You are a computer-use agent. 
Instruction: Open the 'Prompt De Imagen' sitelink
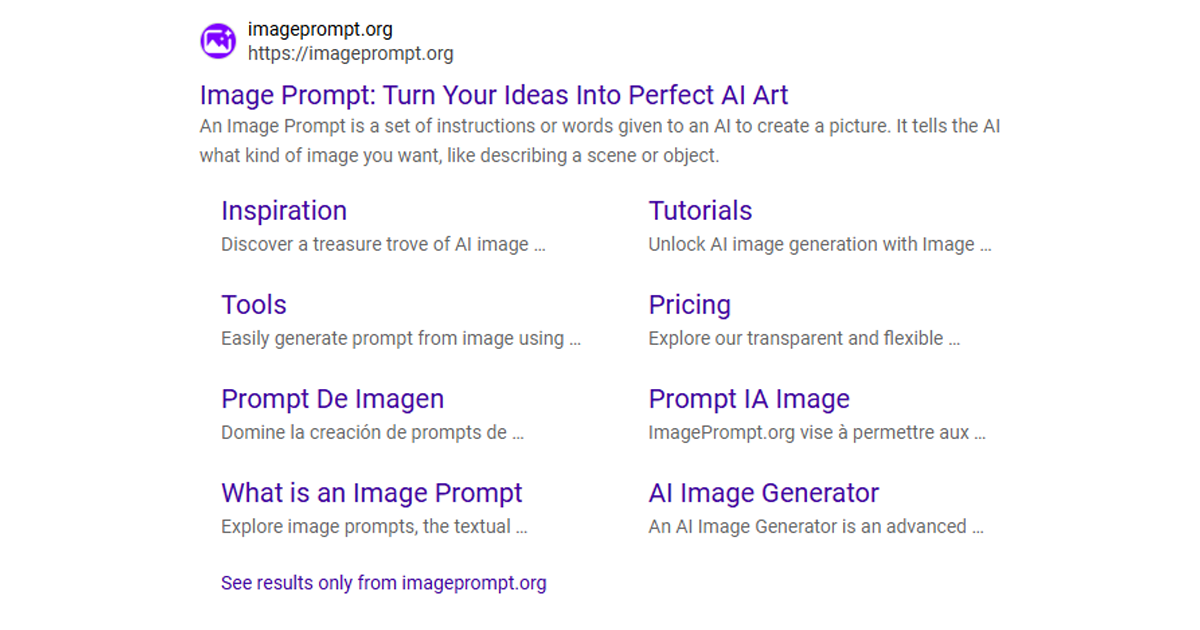point(332,399)
